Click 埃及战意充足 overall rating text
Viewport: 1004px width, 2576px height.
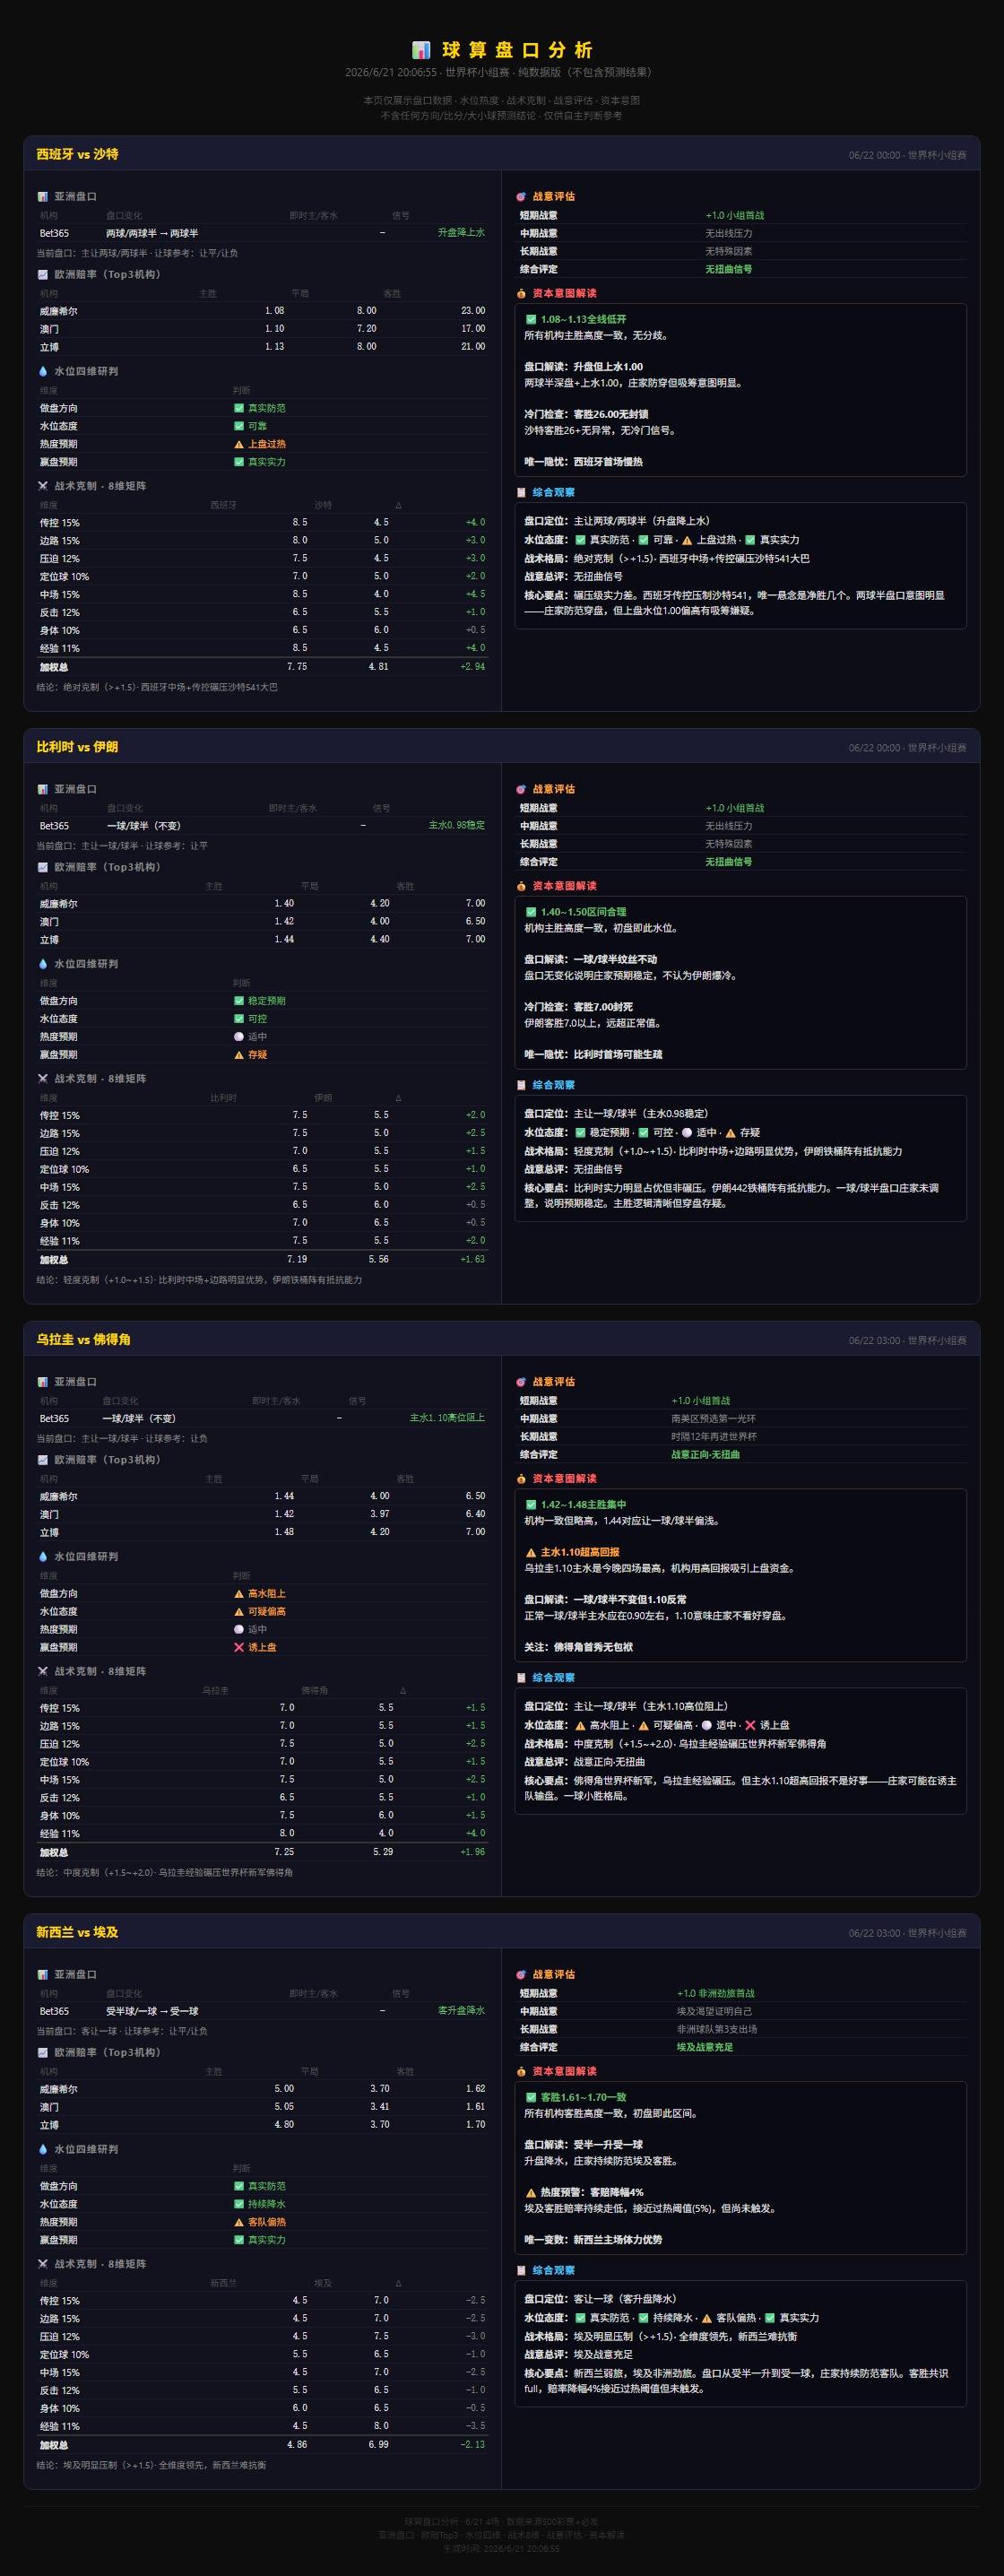pyautogui.click(x=705, y=2049)
